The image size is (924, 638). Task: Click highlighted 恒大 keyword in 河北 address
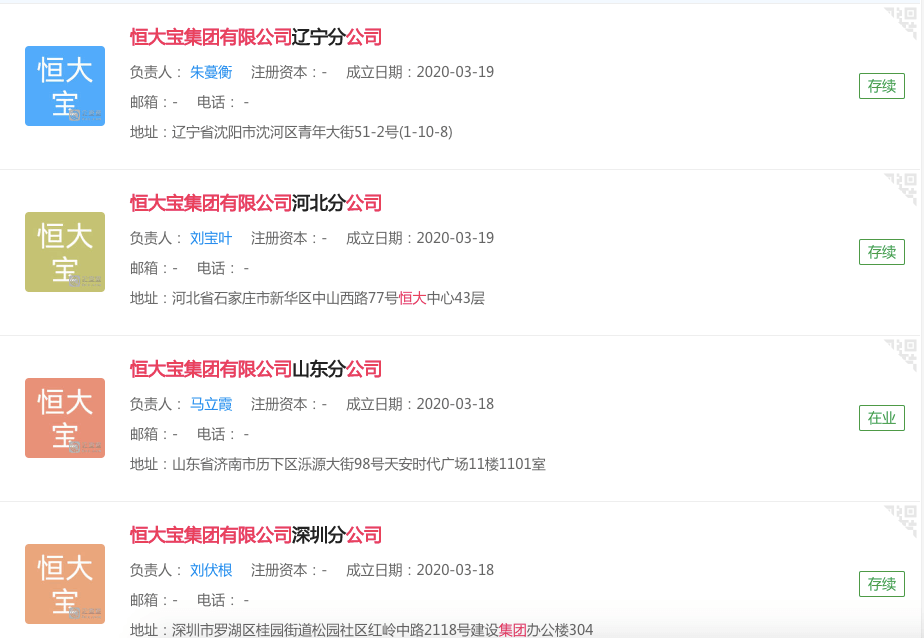(x=411, y=298)
